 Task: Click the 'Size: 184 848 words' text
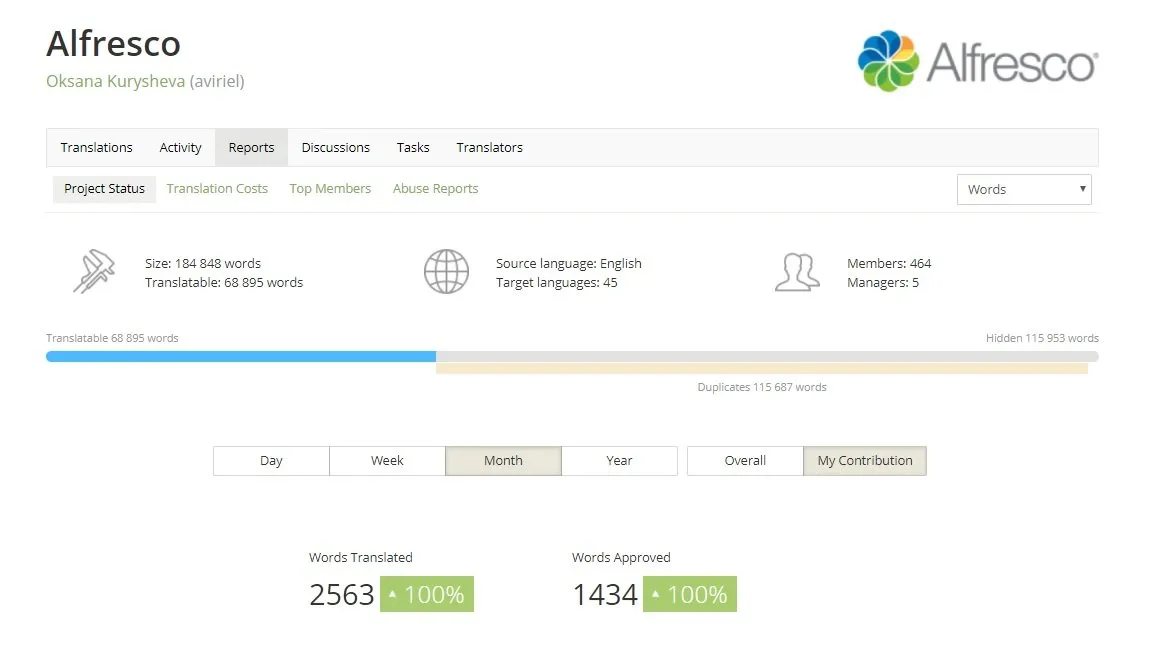pyautogui.click(x=203, y=264)
